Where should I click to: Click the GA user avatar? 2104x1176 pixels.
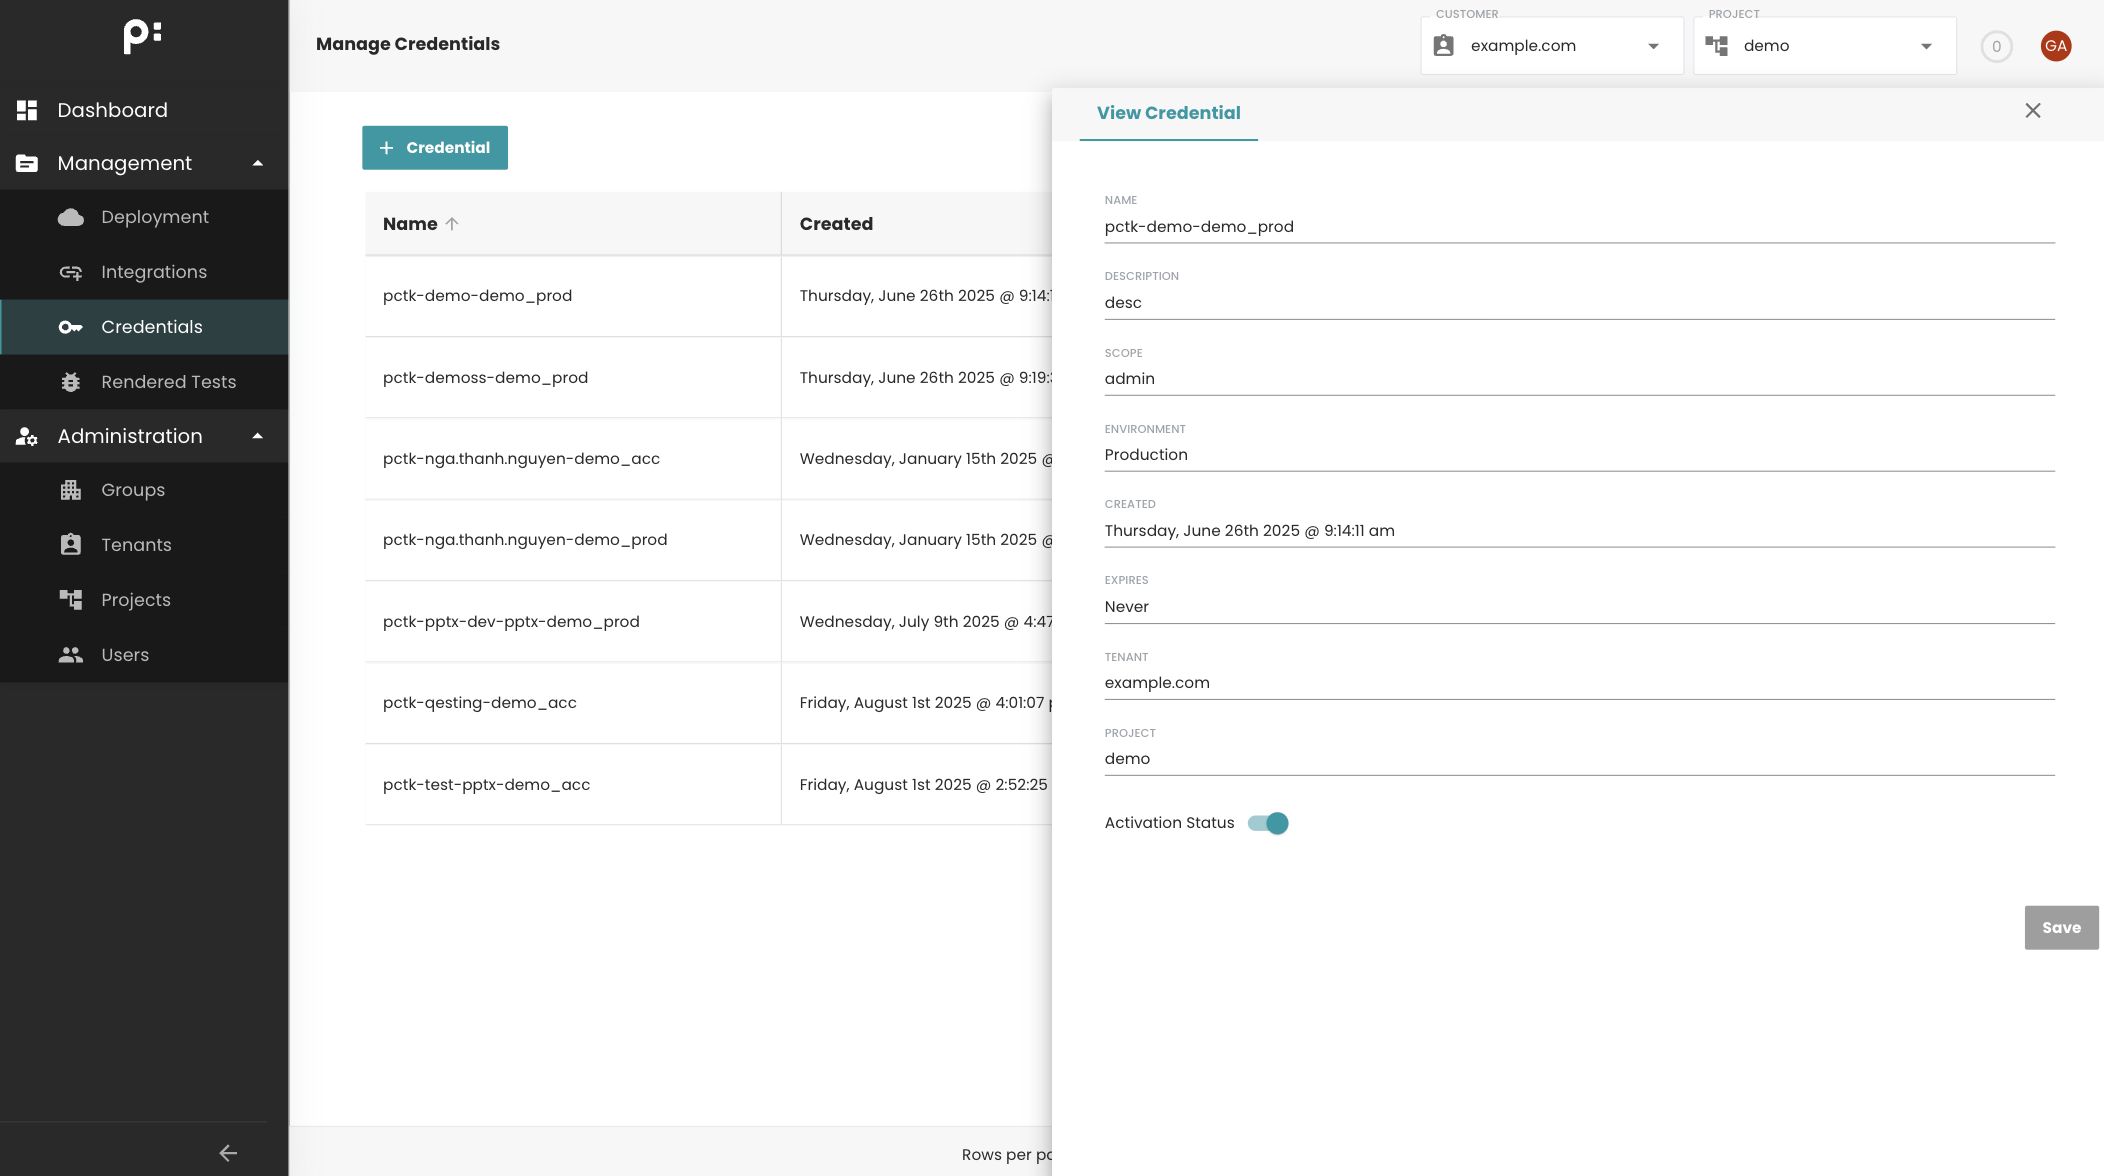2055,46
